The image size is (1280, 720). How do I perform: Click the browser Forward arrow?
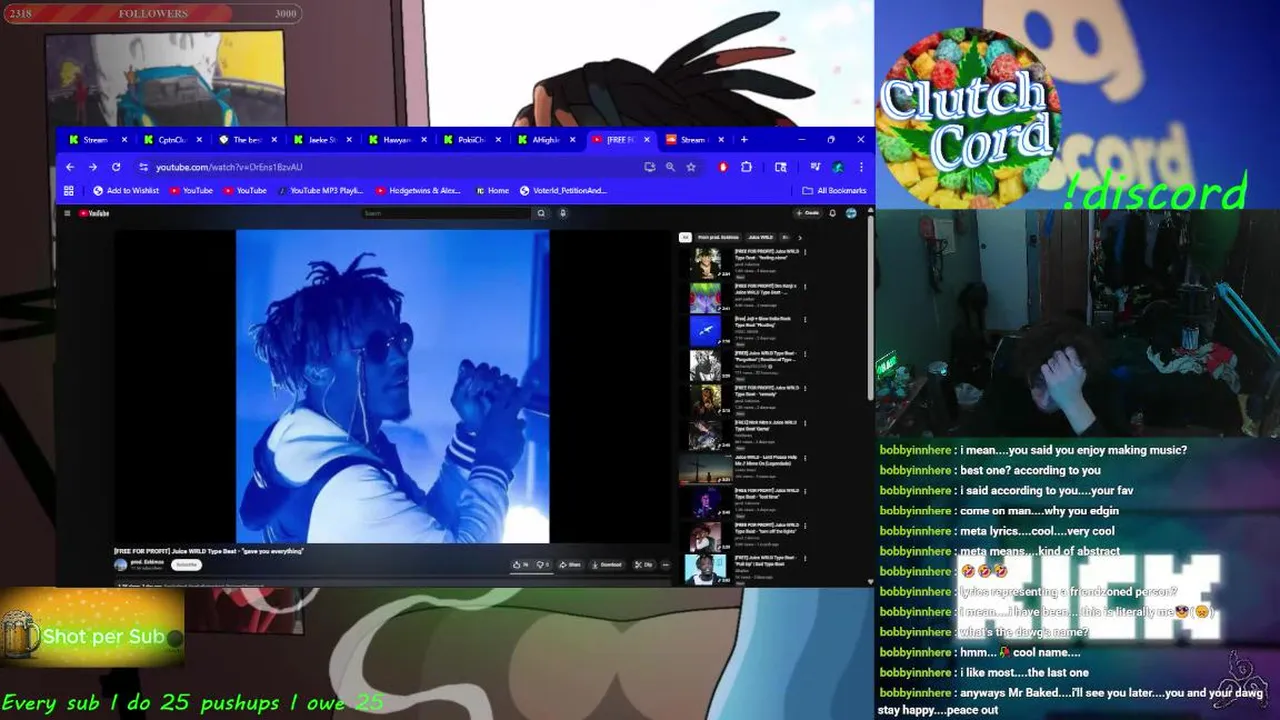point(93,167)
